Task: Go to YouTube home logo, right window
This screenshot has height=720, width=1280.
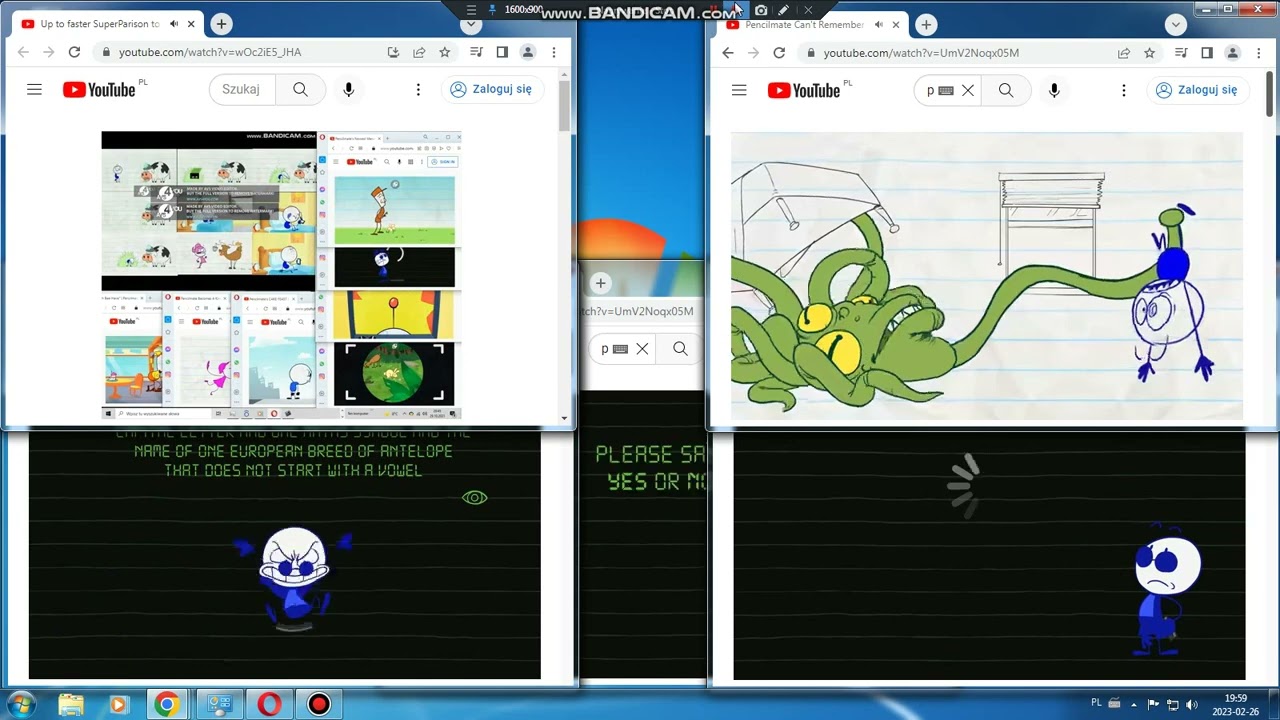Action: pos(804,90)
